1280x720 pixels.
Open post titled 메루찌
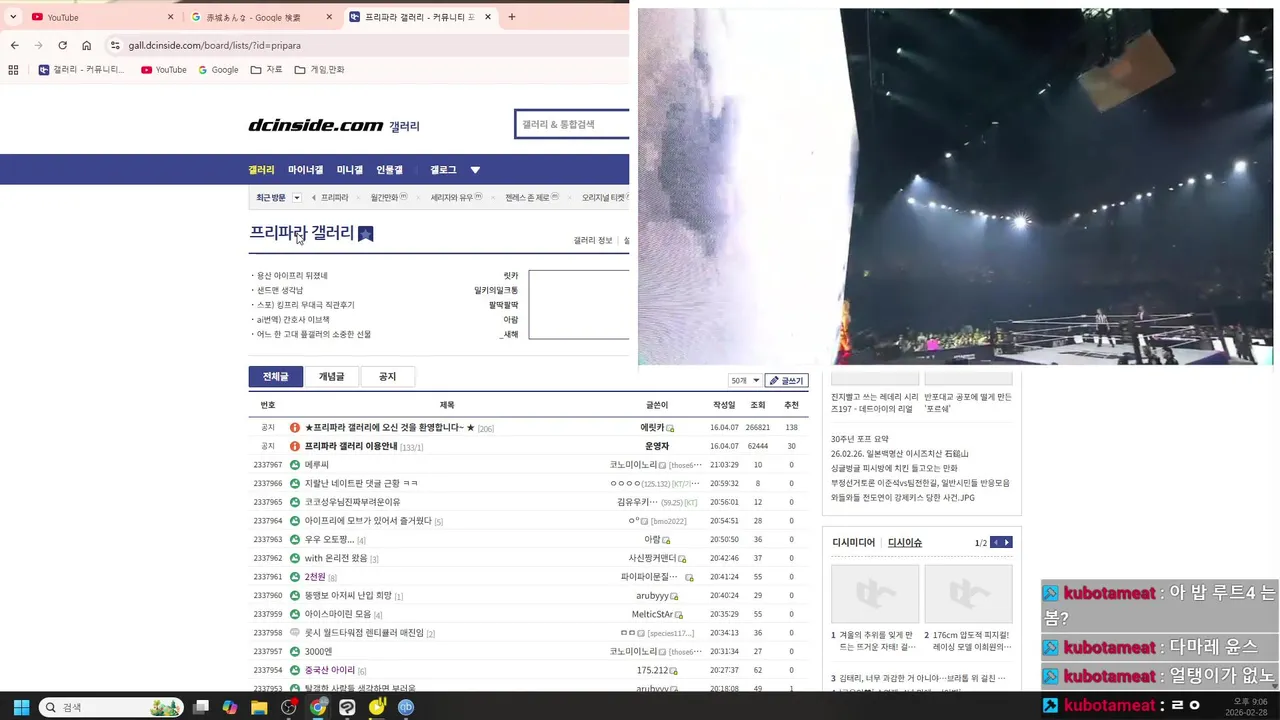click(317, 465)
